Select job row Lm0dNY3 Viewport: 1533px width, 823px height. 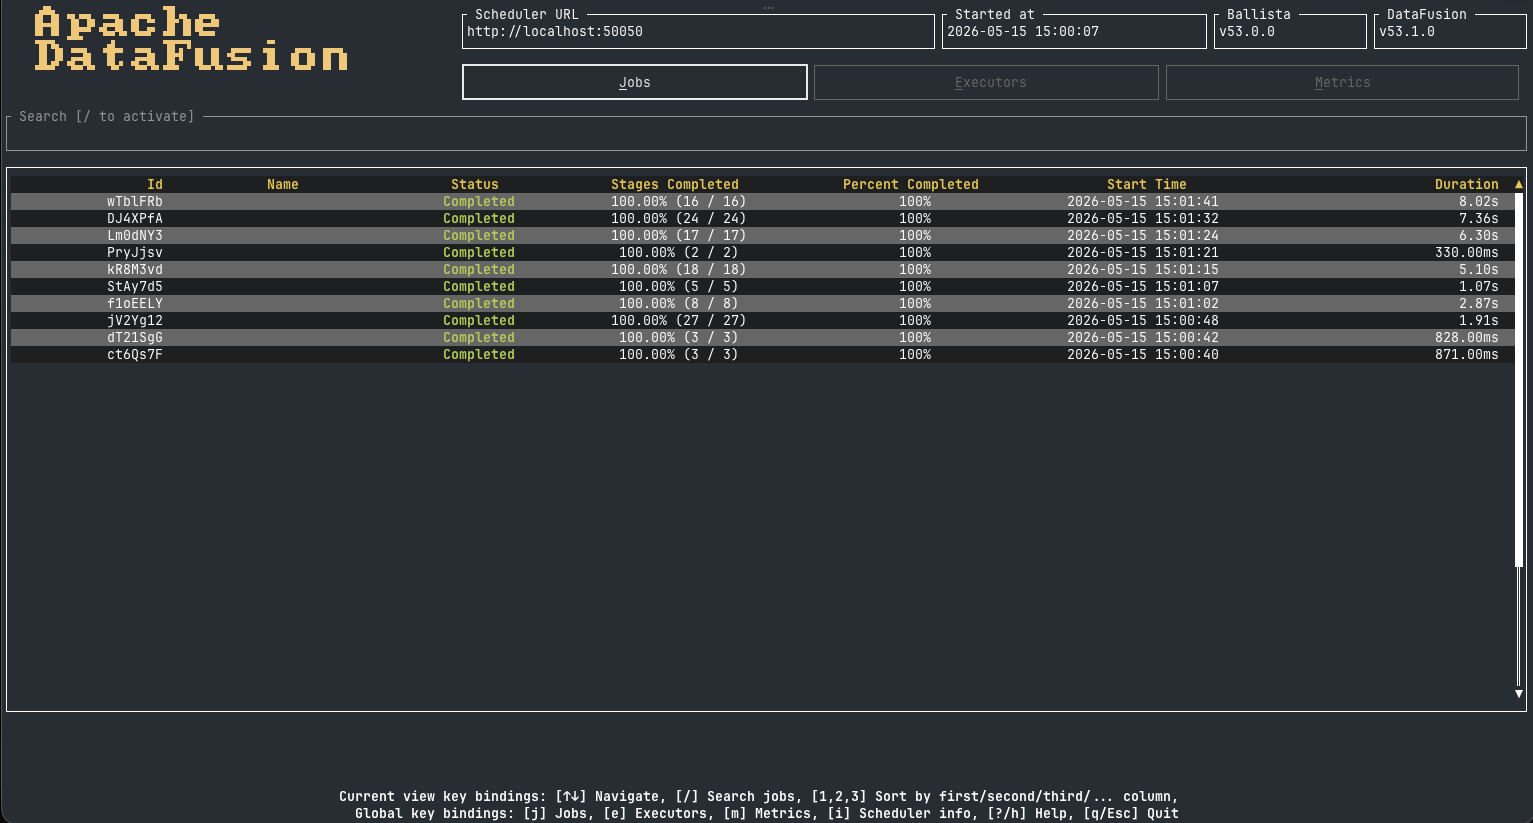[762, 235]
